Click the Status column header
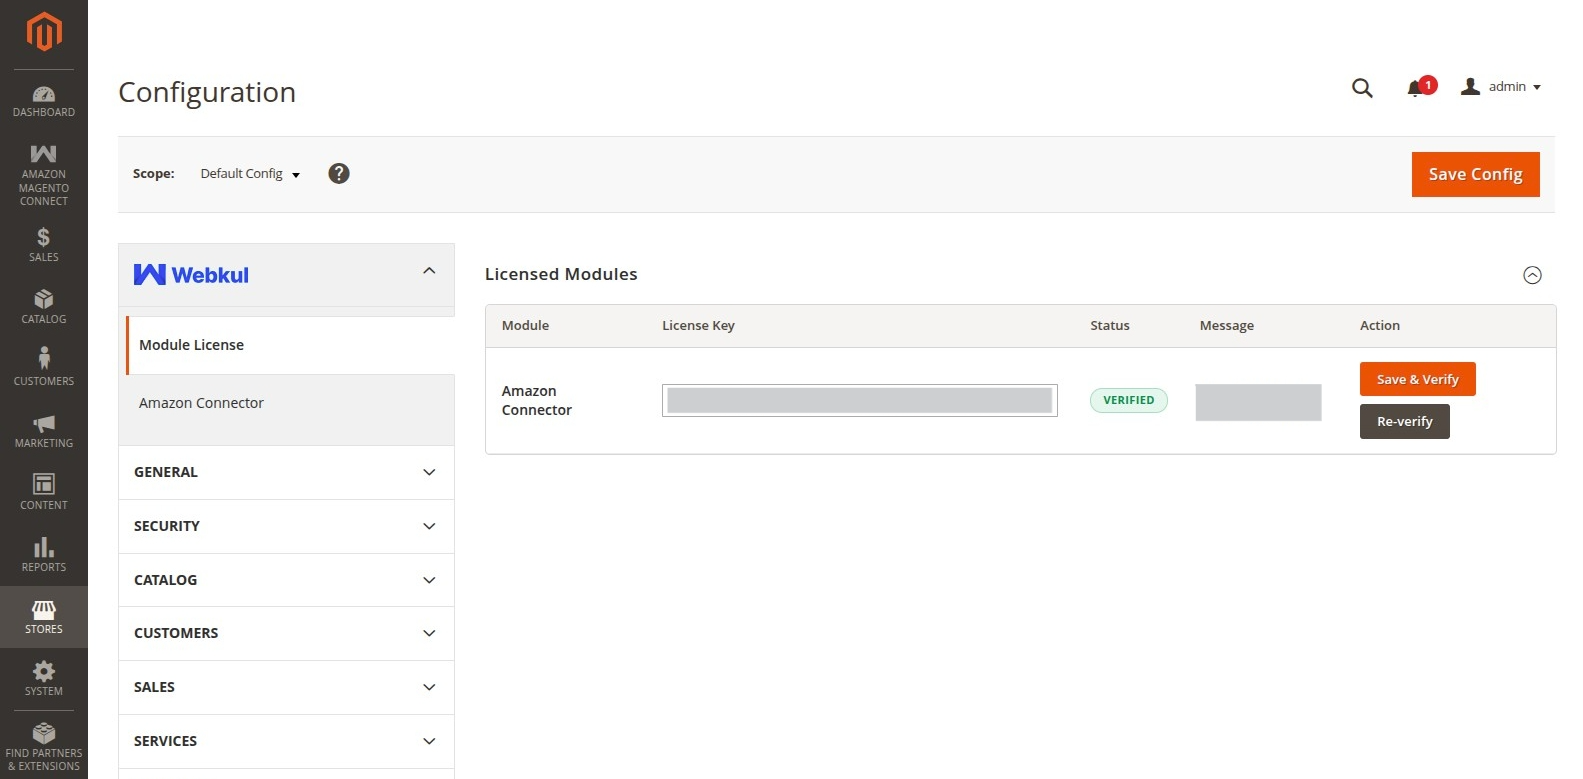Screen dimensions: 1583x779 [1110, 326]
